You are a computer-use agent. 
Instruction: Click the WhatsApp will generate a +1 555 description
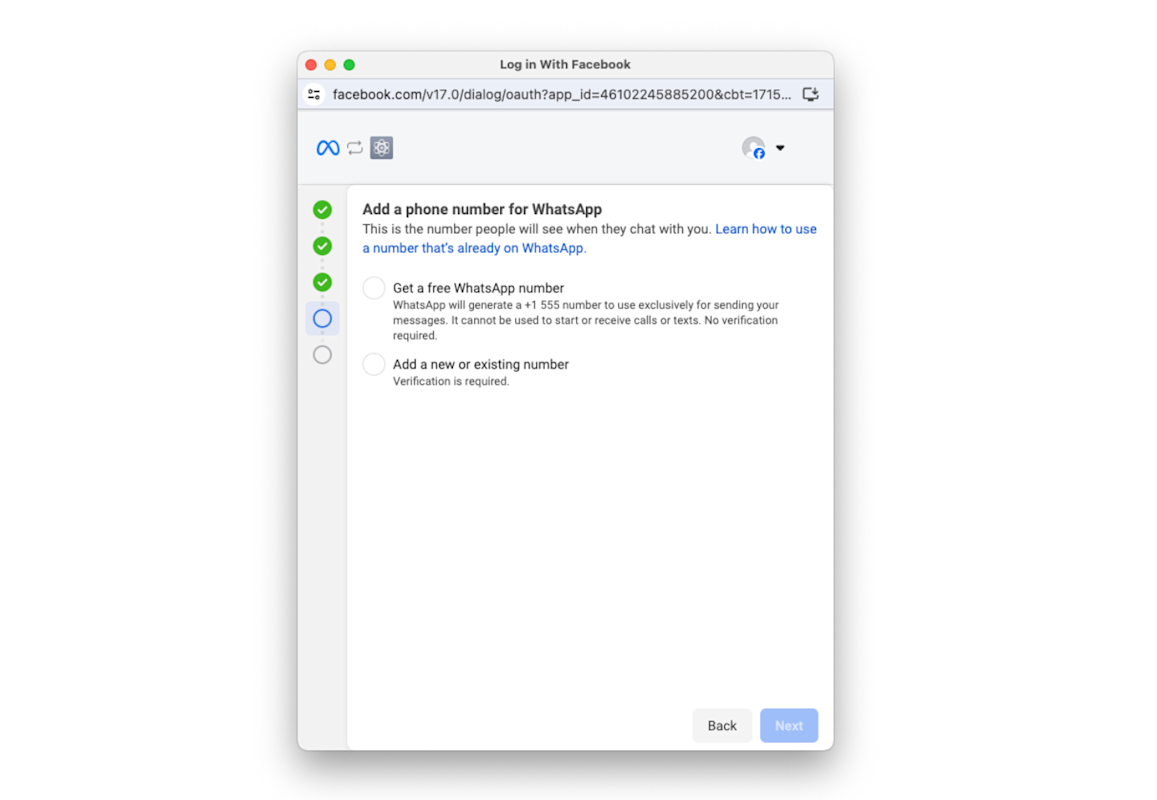(586, 320)
